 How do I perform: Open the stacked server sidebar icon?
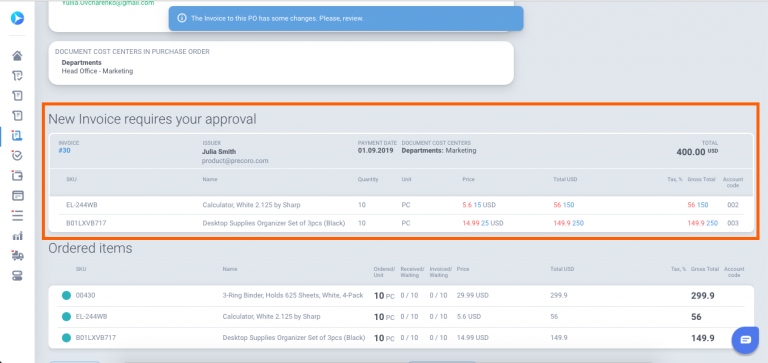point(17,276)
